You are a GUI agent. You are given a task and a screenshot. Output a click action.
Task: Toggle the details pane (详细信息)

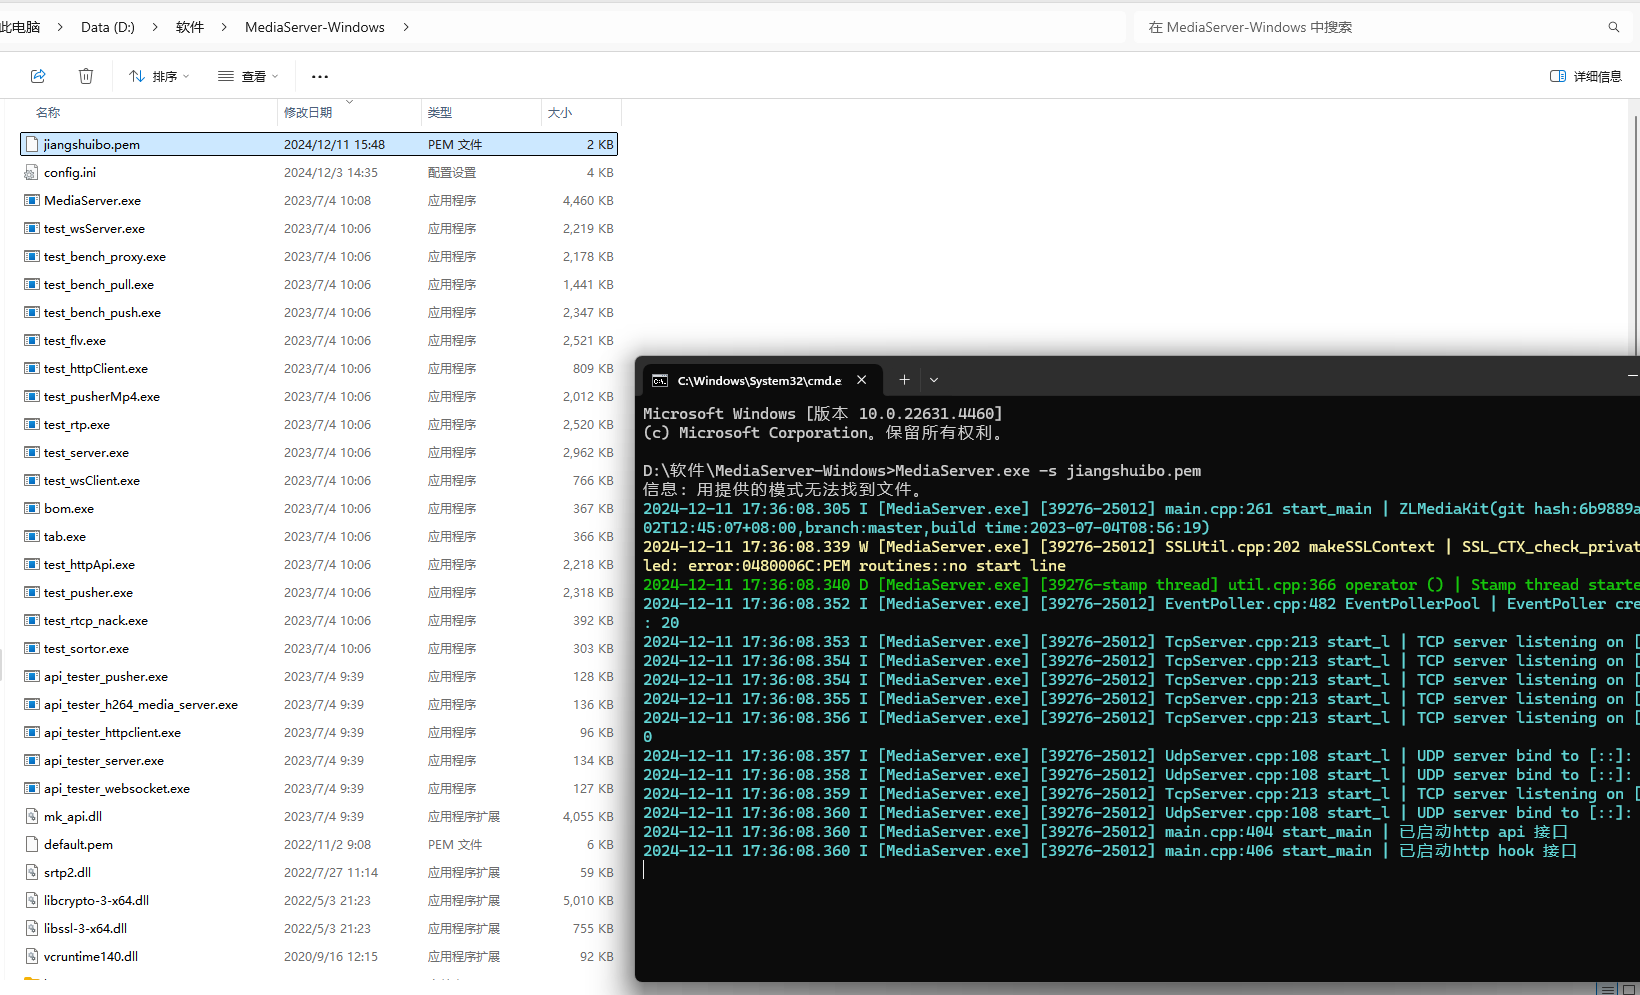pos(1585,76)
